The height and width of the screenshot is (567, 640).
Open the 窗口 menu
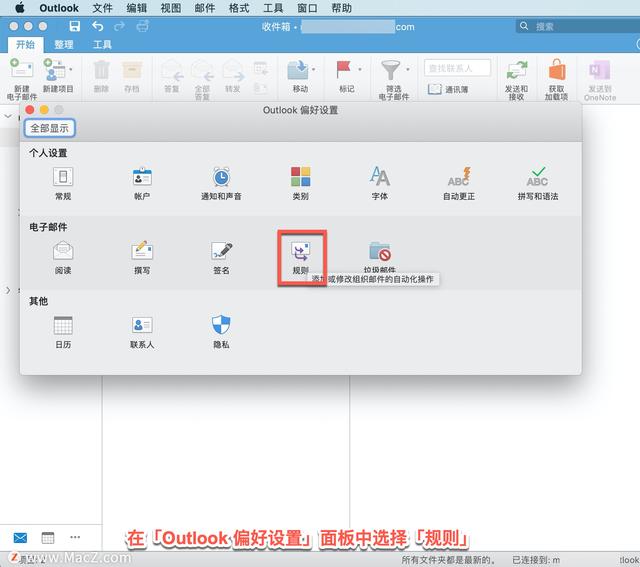(x=307, y=8)
